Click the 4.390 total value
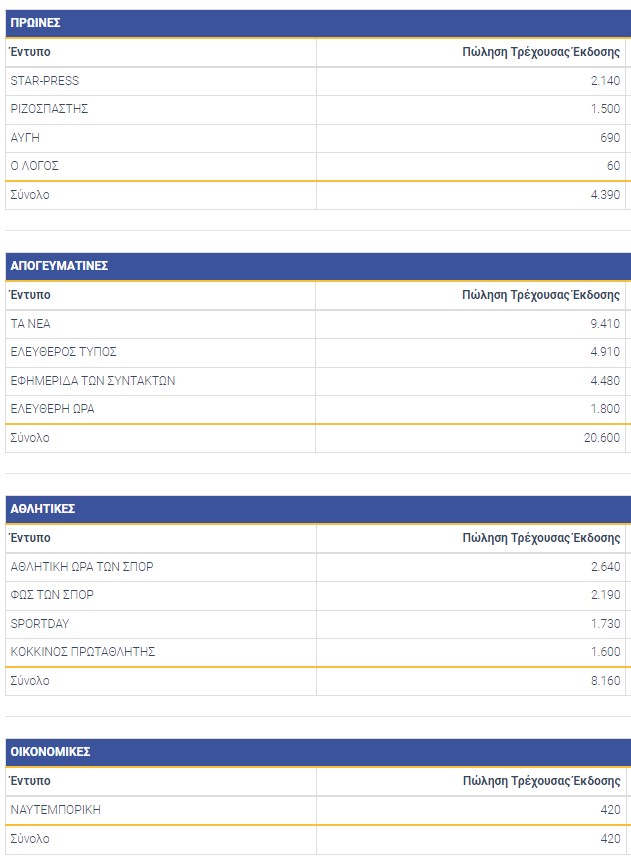Image resolution: width=631 pixels, height=861 pixels. tap(605, 195)
